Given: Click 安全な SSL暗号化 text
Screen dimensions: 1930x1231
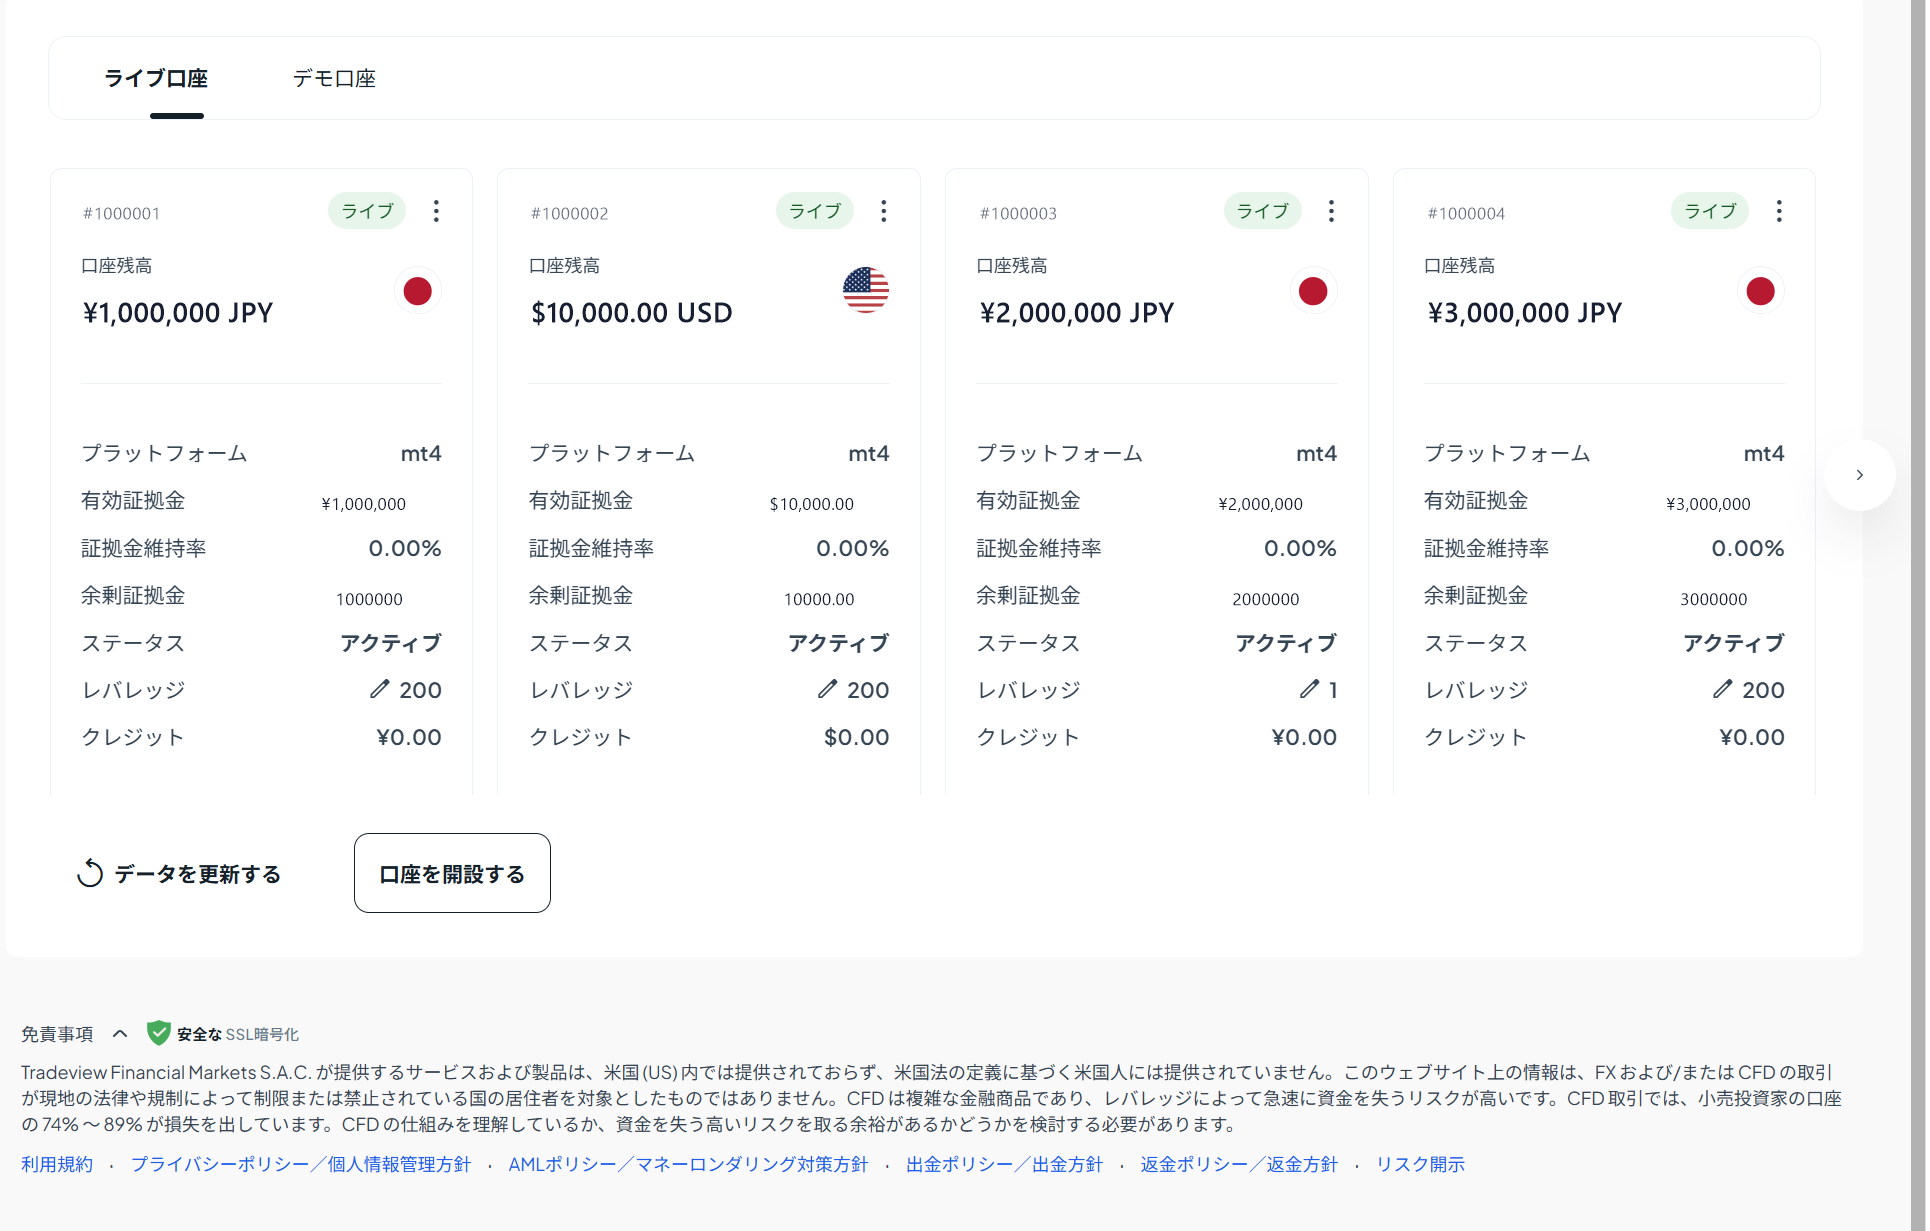Looking at the screenshot, I should (x=238, y=1034).
